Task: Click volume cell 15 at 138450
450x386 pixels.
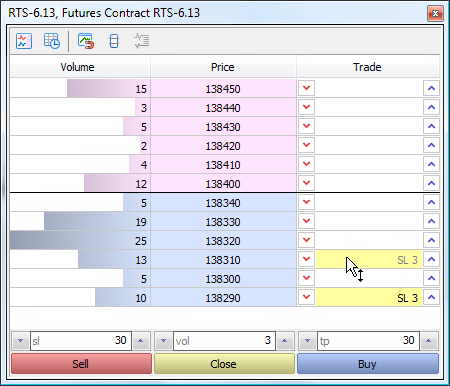Action: tap(80, 89)
